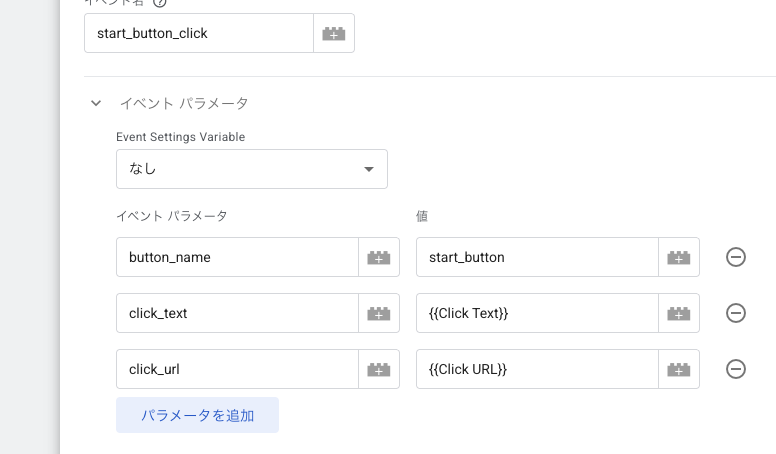776x454 pixels.
Task: Remove the click_url parameter row
Action: (735, 369)
